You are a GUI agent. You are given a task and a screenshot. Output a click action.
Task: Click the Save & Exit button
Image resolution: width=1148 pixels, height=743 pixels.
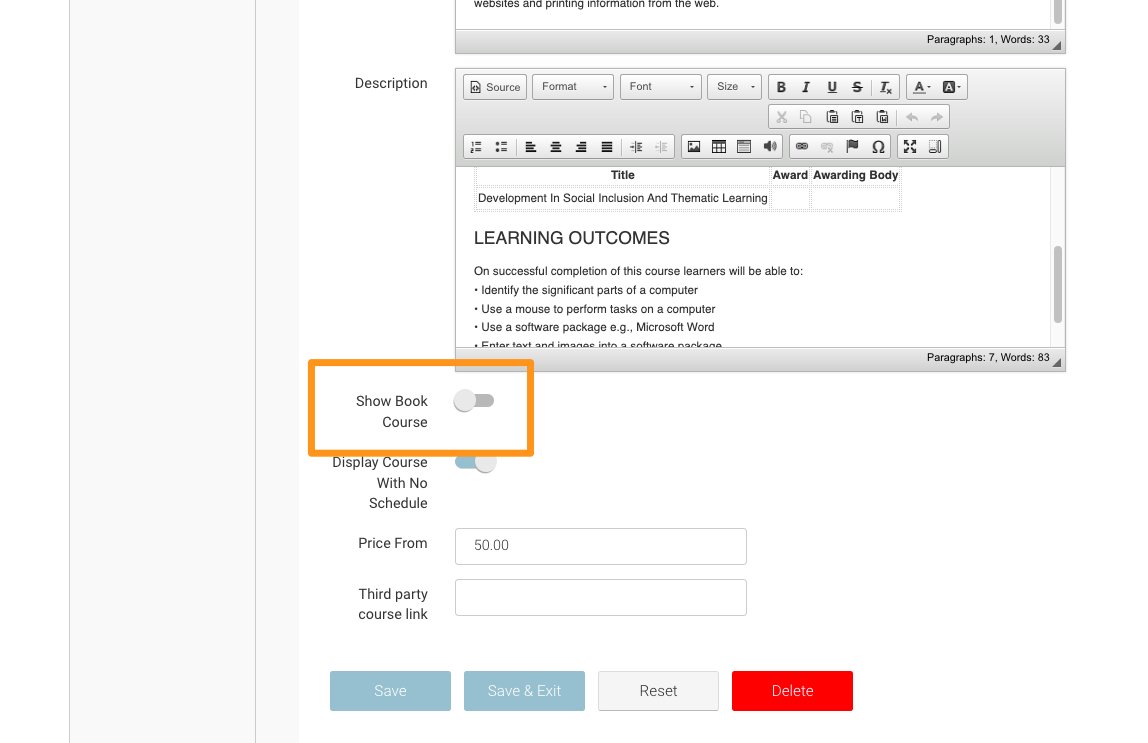tap(524, 691)
